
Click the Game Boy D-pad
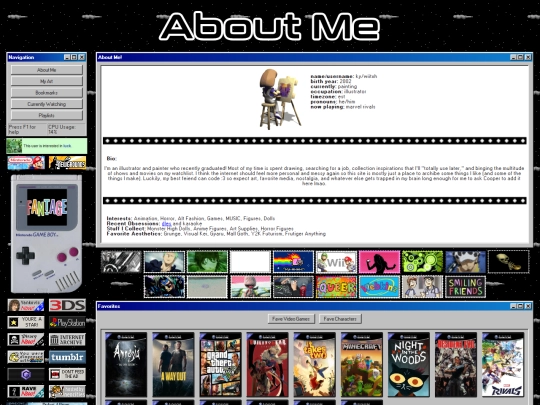point(25,256)
